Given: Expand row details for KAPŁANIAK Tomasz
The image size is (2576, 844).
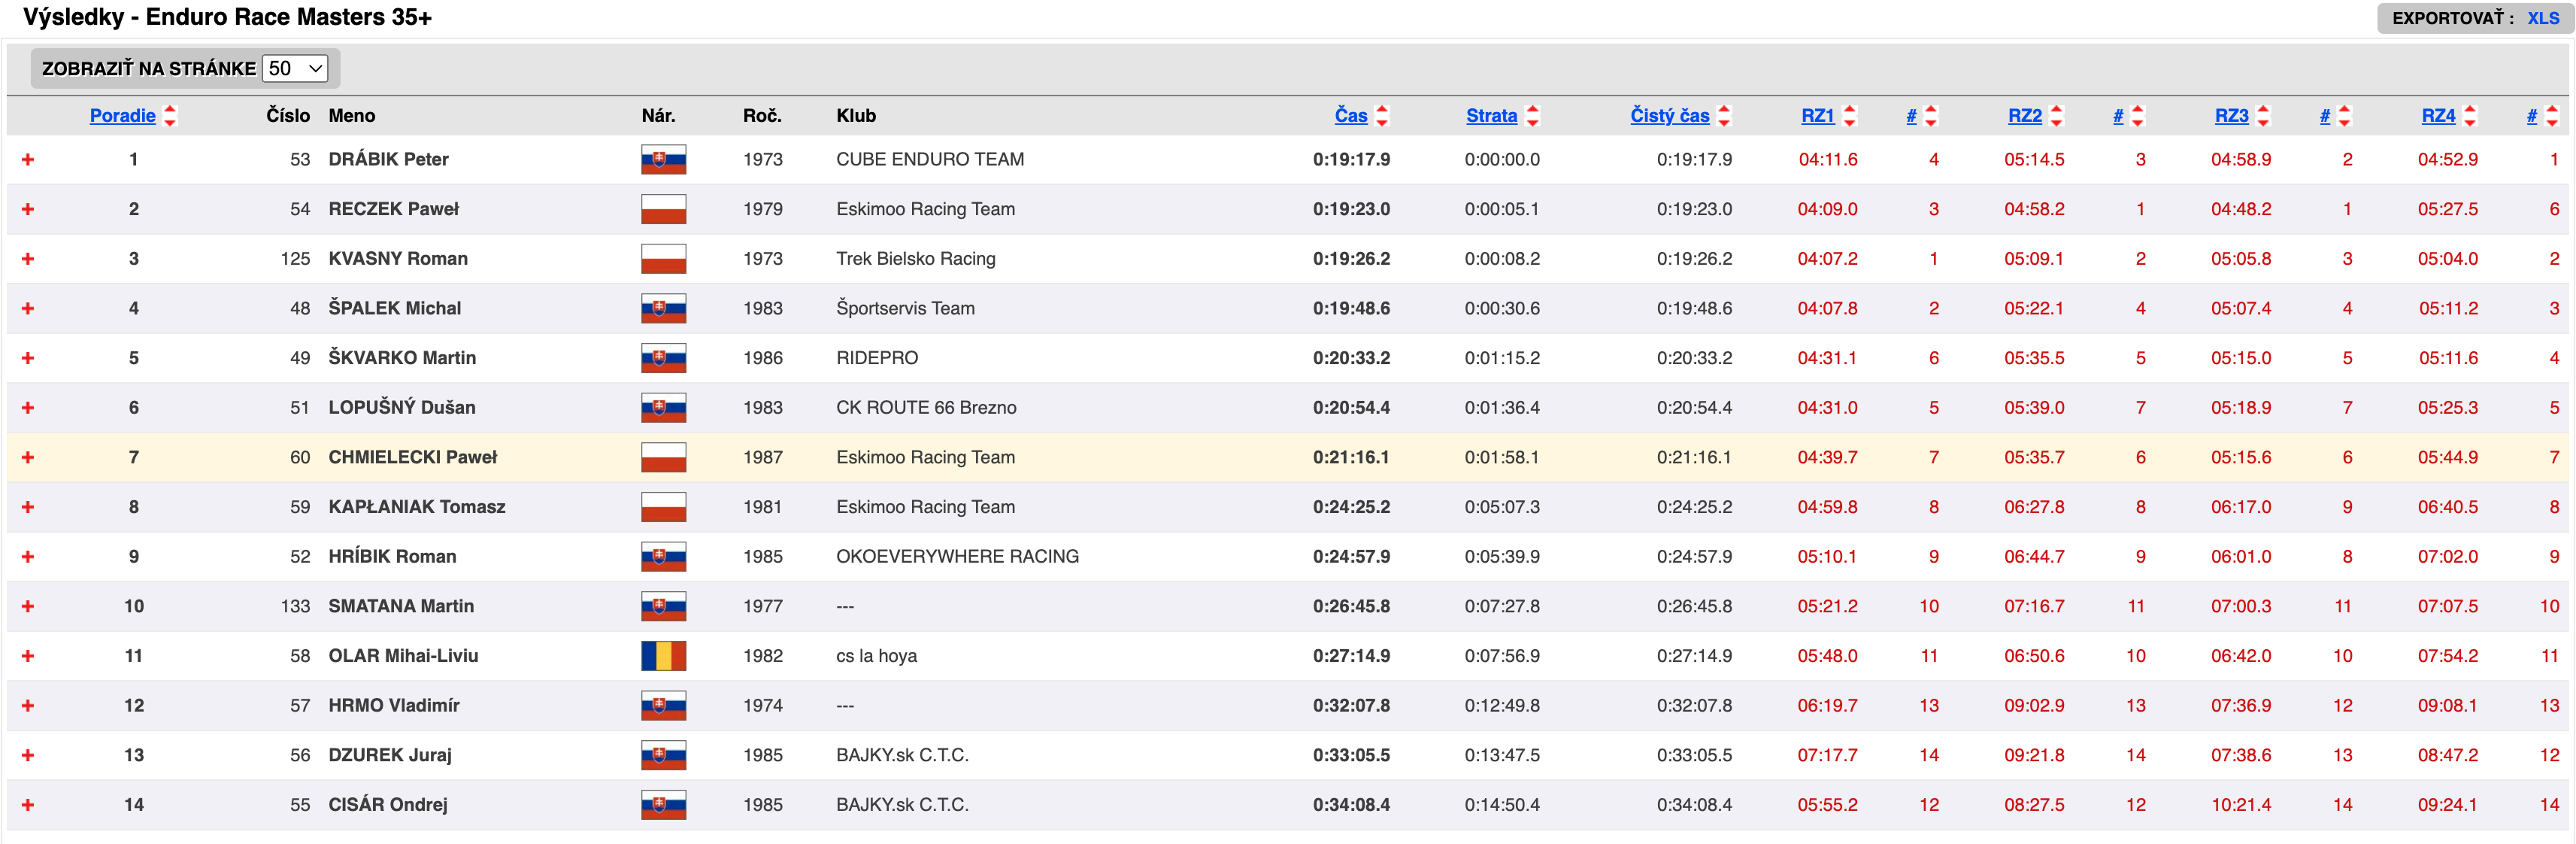Looking at the screenshot, I should coord(28,507).
